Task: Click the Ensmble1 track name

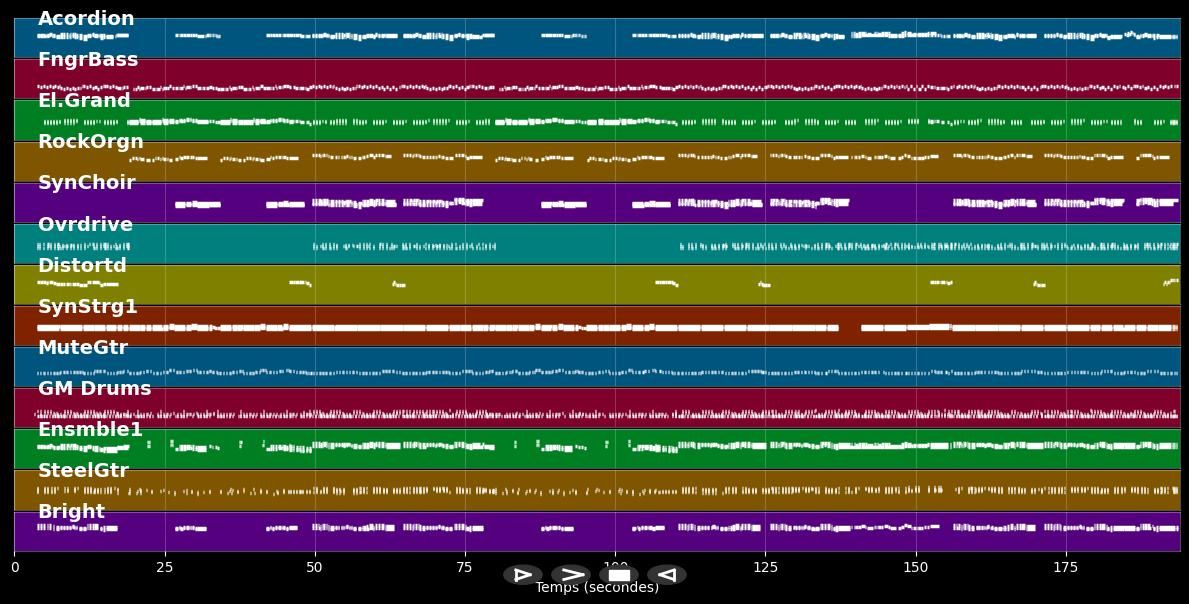Action: click(91, 430)
